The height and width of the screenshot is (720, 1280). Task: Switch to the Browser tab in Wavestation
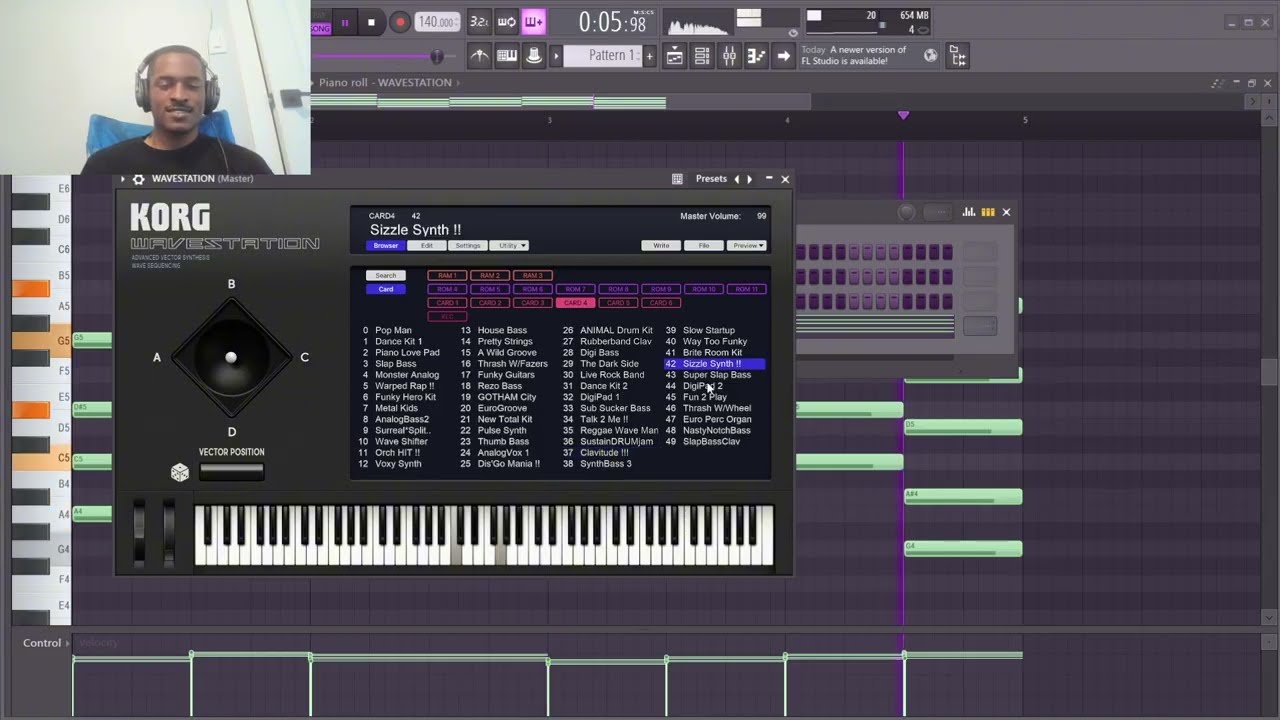[385, 245]
